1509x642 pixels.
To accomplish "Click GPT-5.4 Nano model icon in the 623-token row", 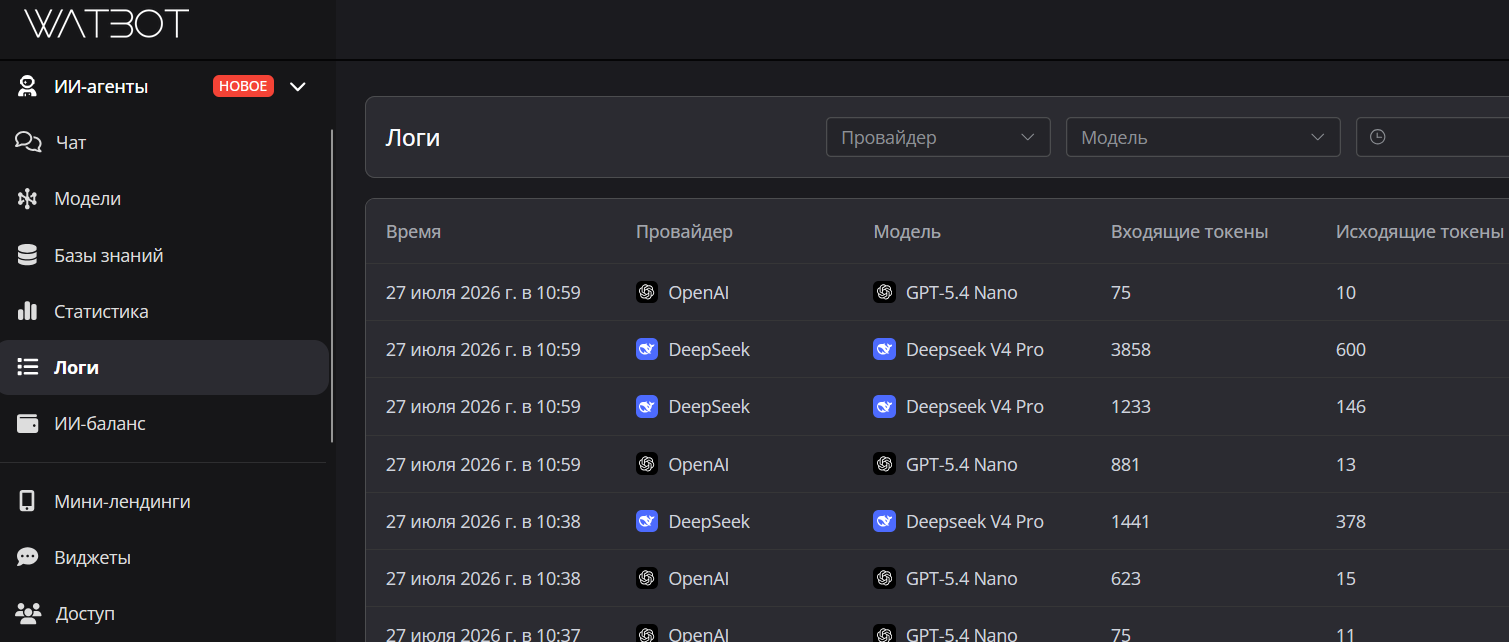I will (884, 578).
